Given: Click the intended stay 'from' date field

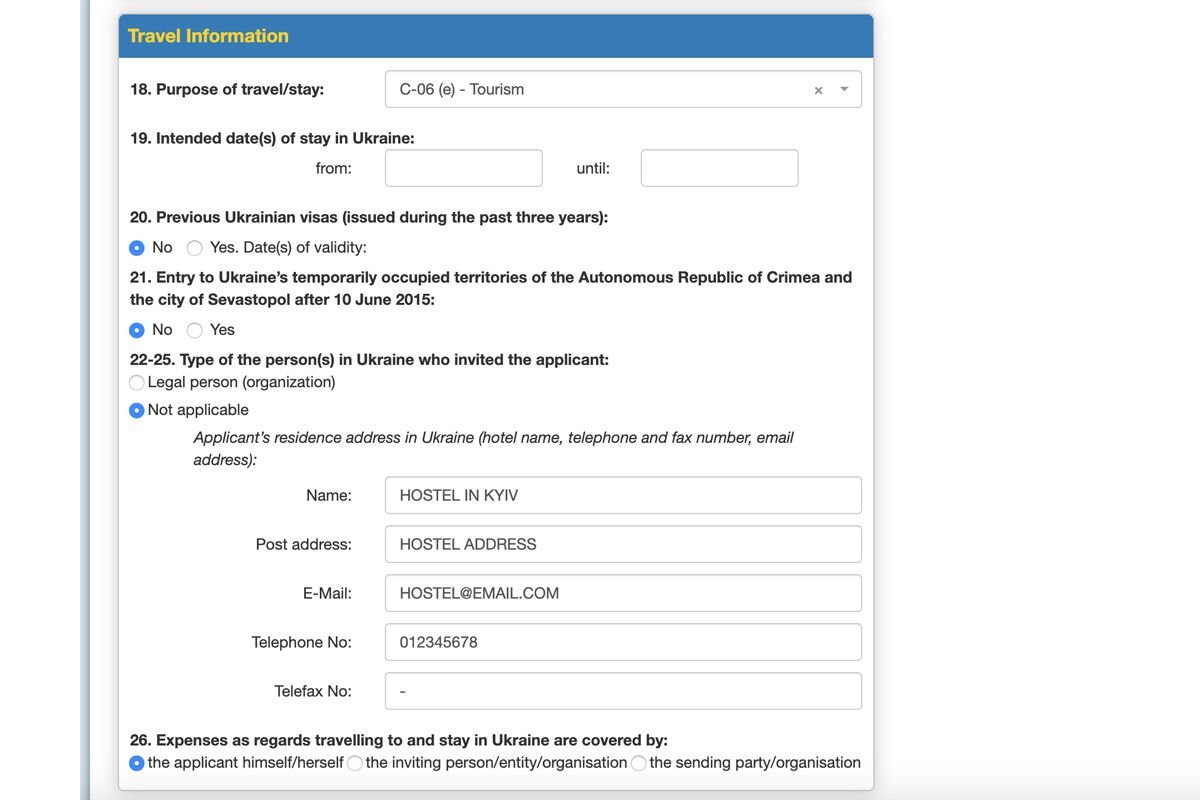Looking at the screenshot, I should (x=464, y=168).
